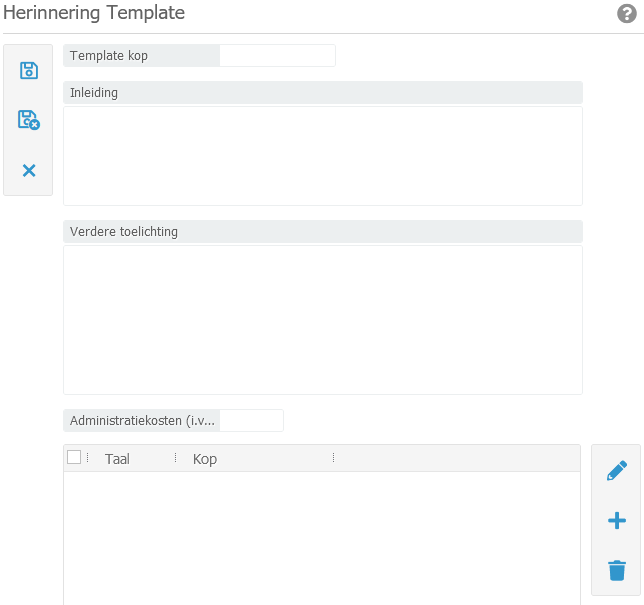
Task: Sort by the Taal column header
Action: tap(117, 459)
